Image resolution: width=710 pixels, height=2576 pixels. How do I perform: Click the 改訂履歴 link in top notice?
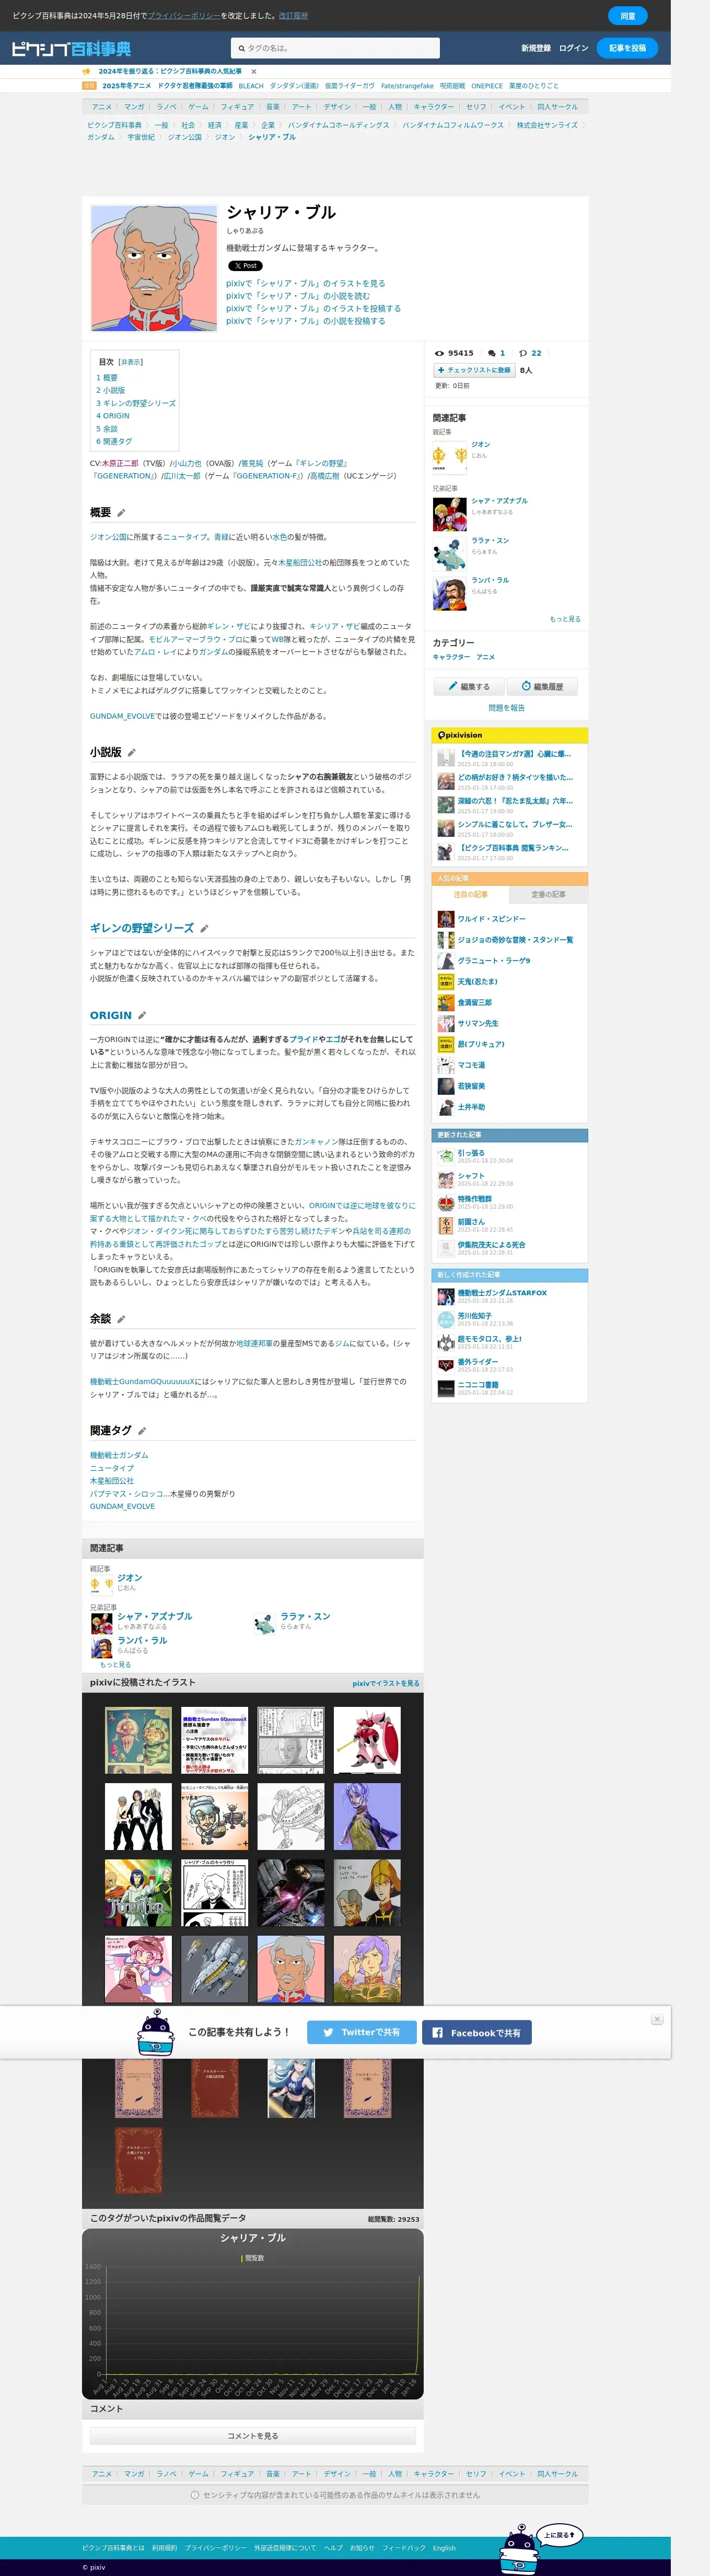[x=293, y=16]
